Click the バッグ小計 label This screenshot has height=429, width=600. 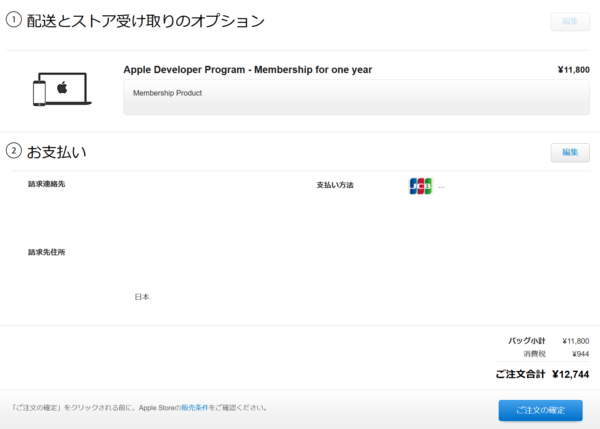pos(527,341)
